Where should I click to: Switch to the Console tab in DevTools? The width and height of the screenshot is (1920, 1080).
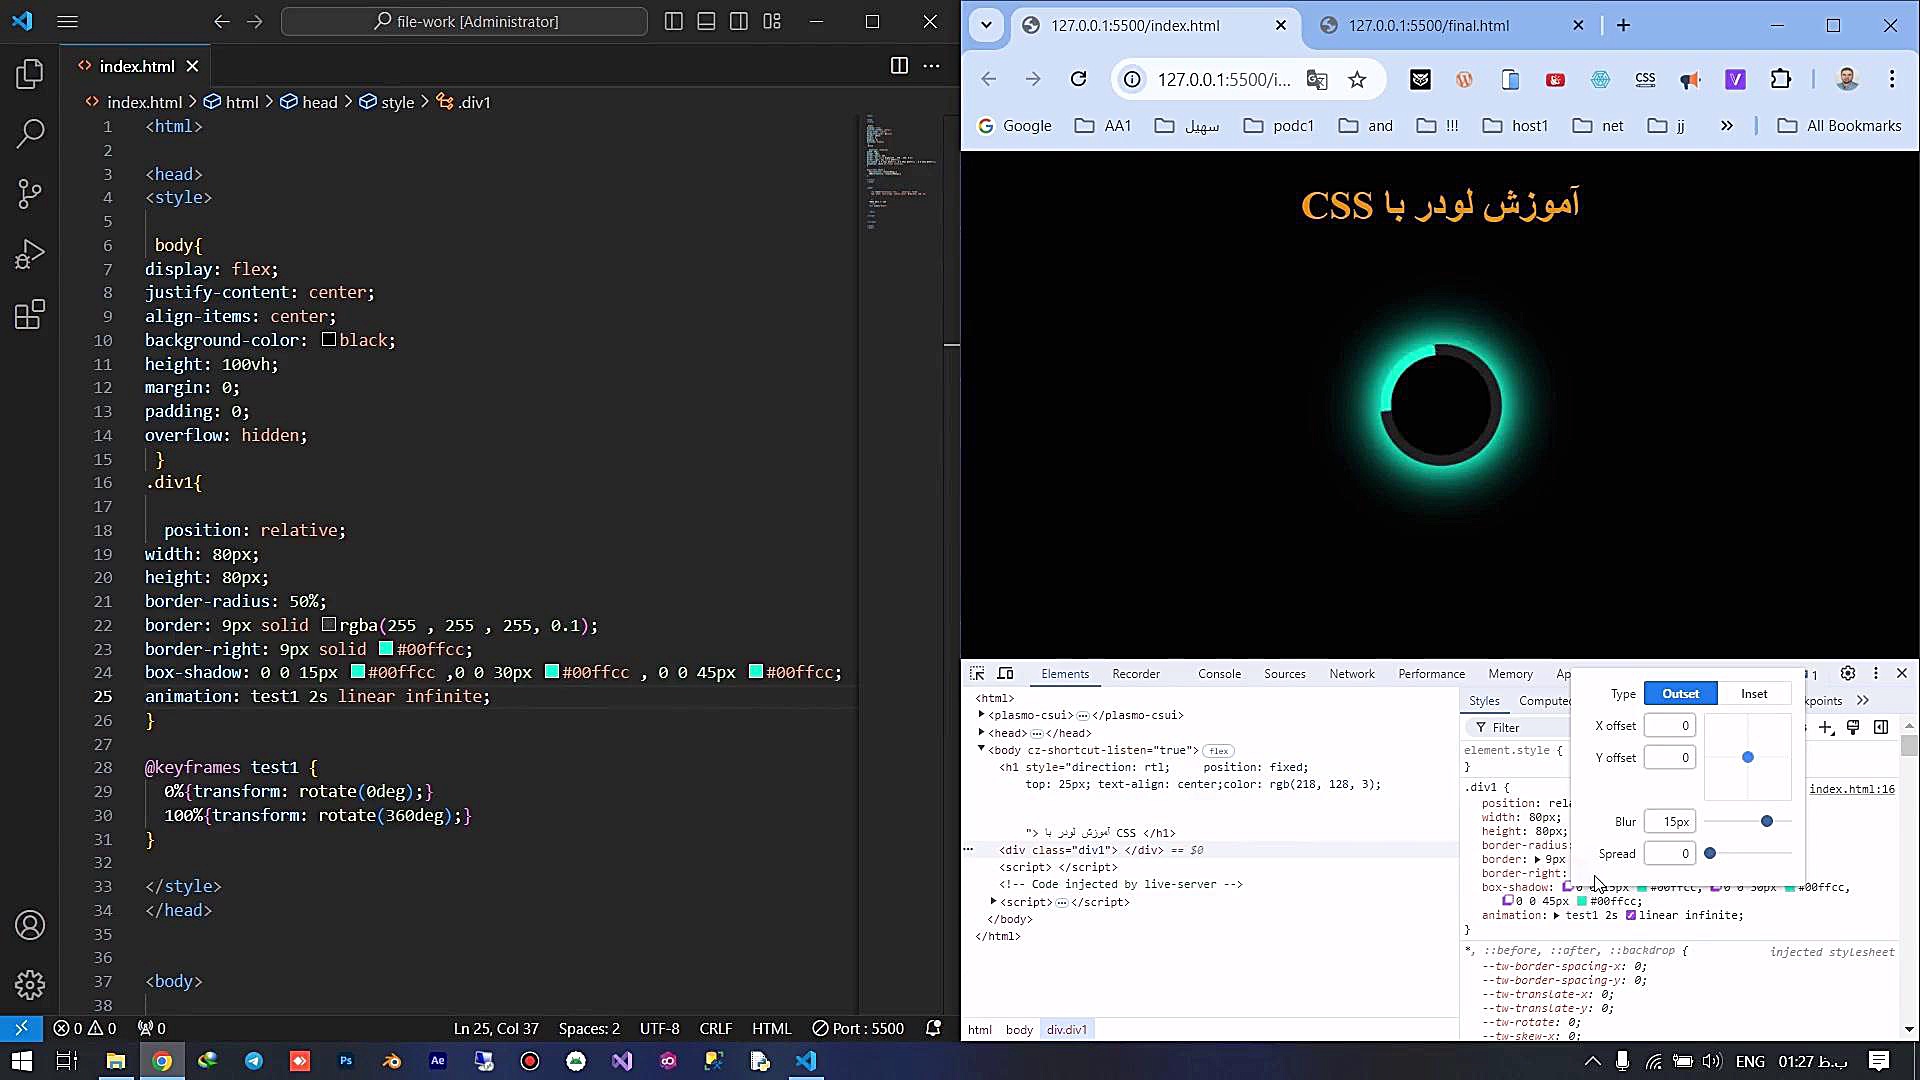click(x=1219, y=674)
